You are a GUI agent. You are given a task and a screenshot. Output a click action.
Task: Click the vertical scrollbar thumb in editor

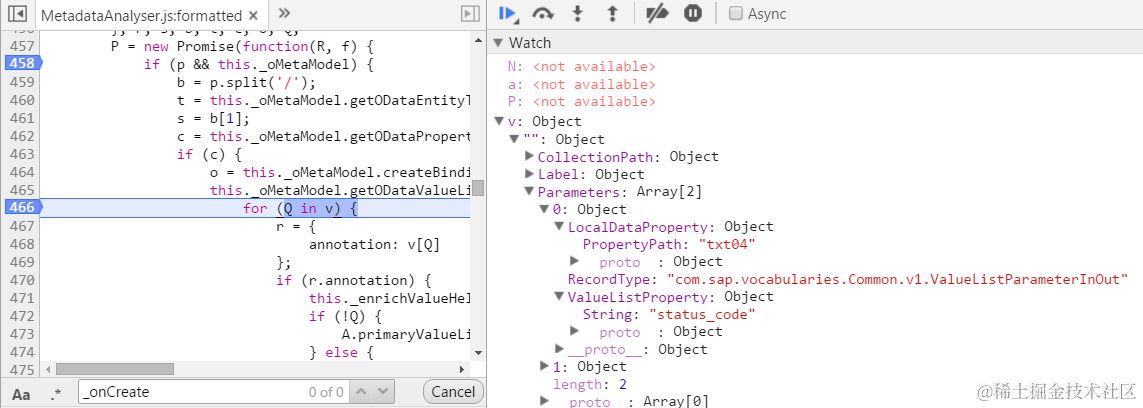478,188
